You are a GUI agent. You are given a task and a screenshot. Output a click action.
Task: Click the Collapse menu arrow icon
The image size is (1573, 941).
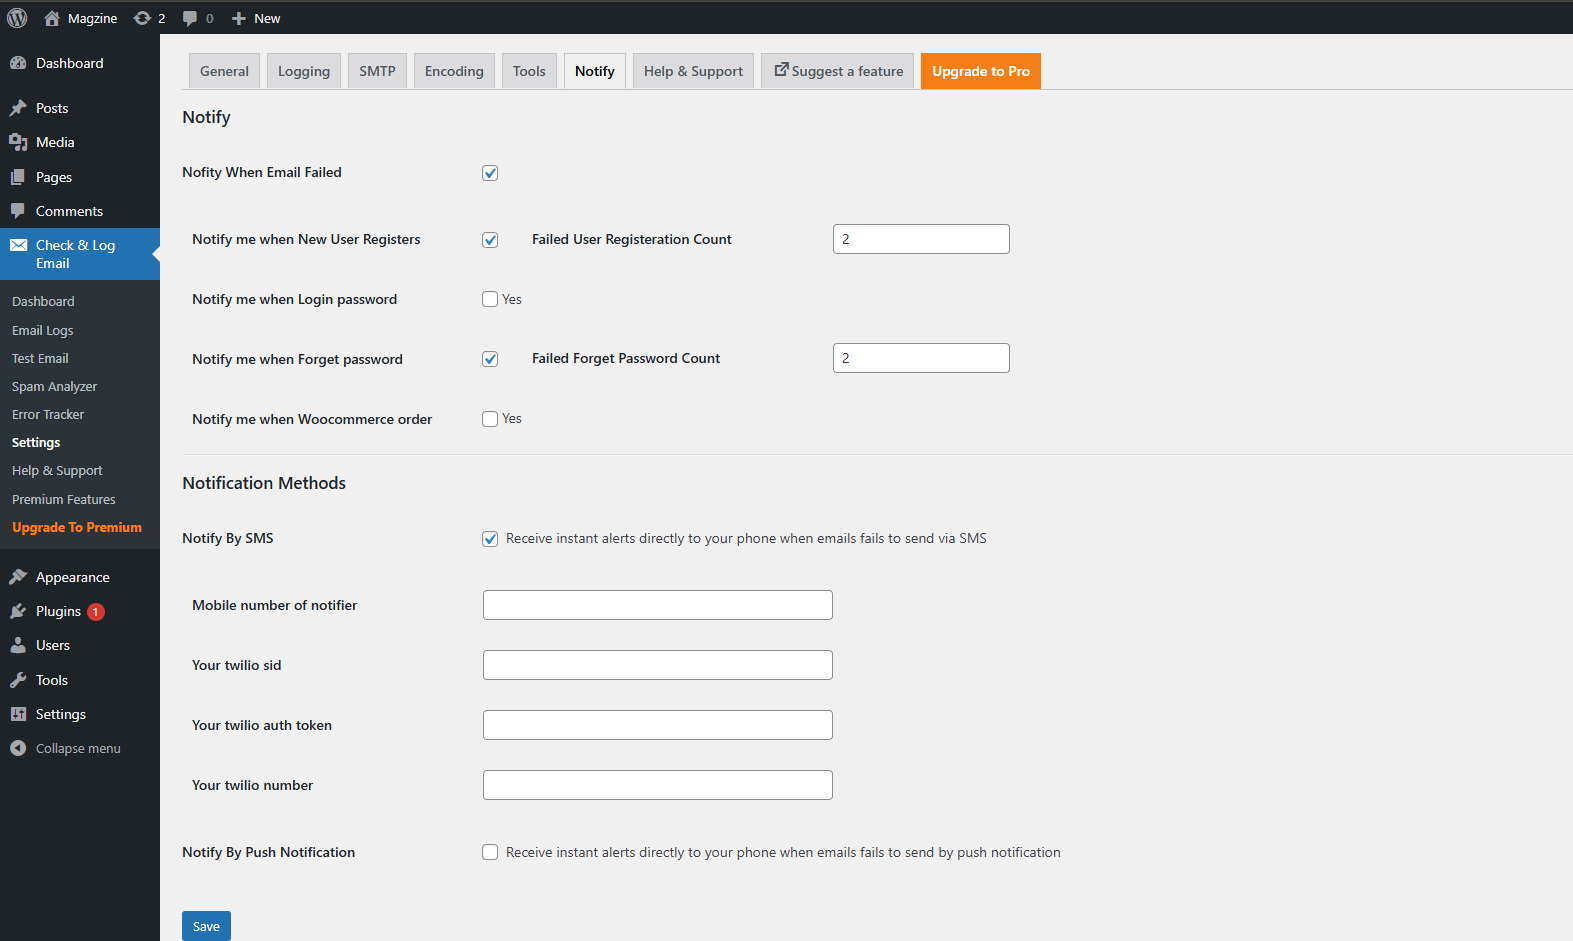18,748
